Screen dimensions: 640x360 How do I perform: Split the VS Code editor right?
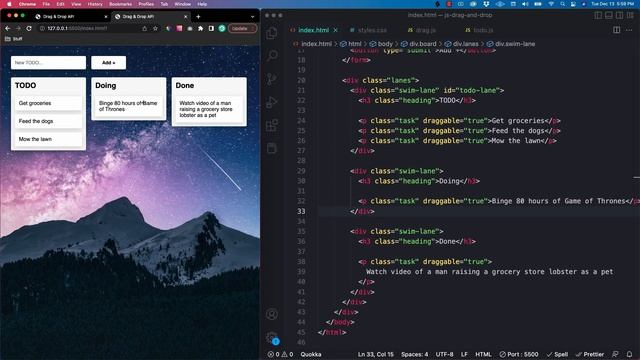[617, 30]
